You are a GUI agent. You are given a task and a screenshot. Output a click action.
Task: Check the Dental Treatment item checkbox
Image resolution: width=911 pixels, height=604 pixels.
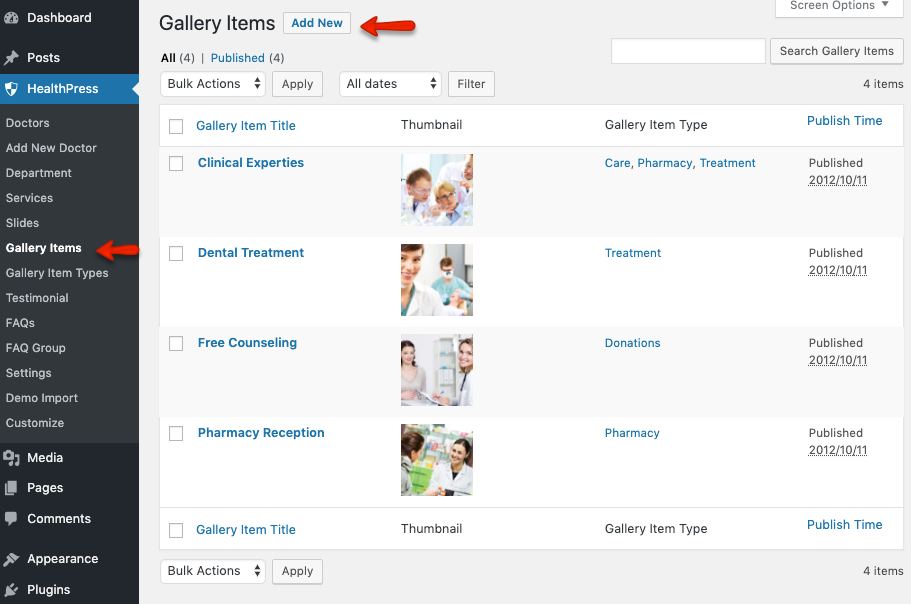pos(176,254)
